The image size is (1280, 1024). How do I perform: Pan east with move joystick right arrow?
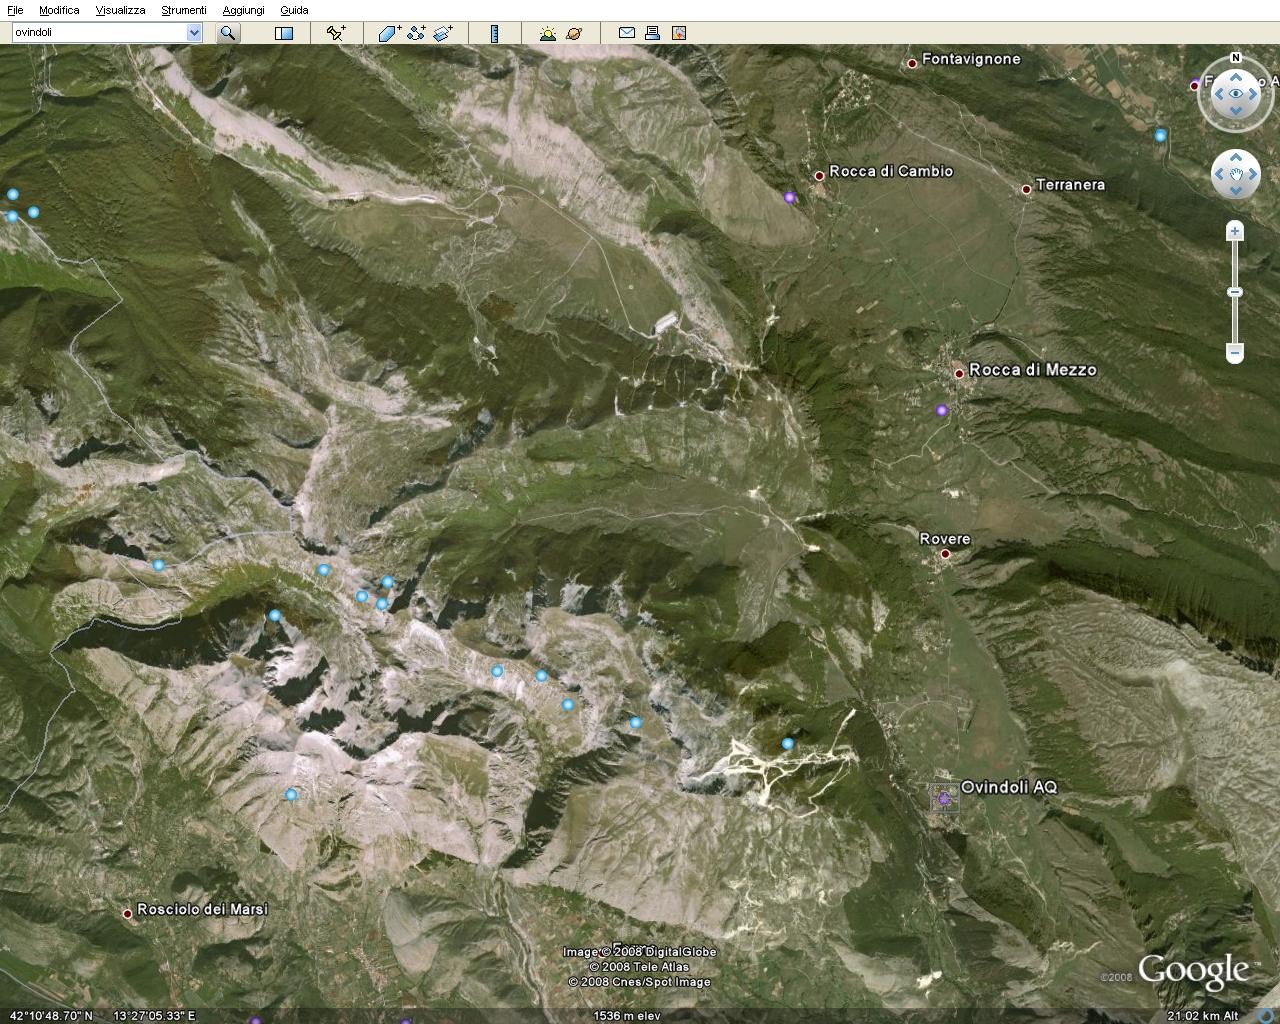[x=1254, y=175]
